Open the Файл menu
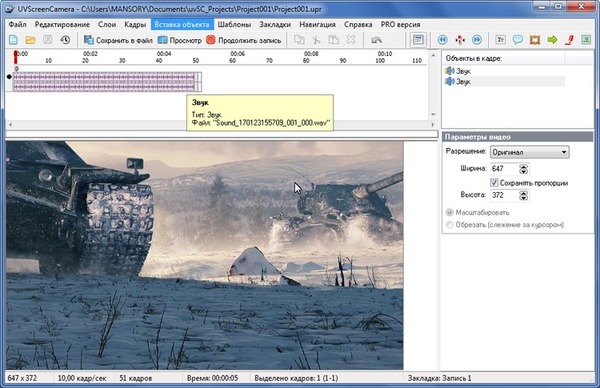The image size is (600, 388). pos(18,24)
